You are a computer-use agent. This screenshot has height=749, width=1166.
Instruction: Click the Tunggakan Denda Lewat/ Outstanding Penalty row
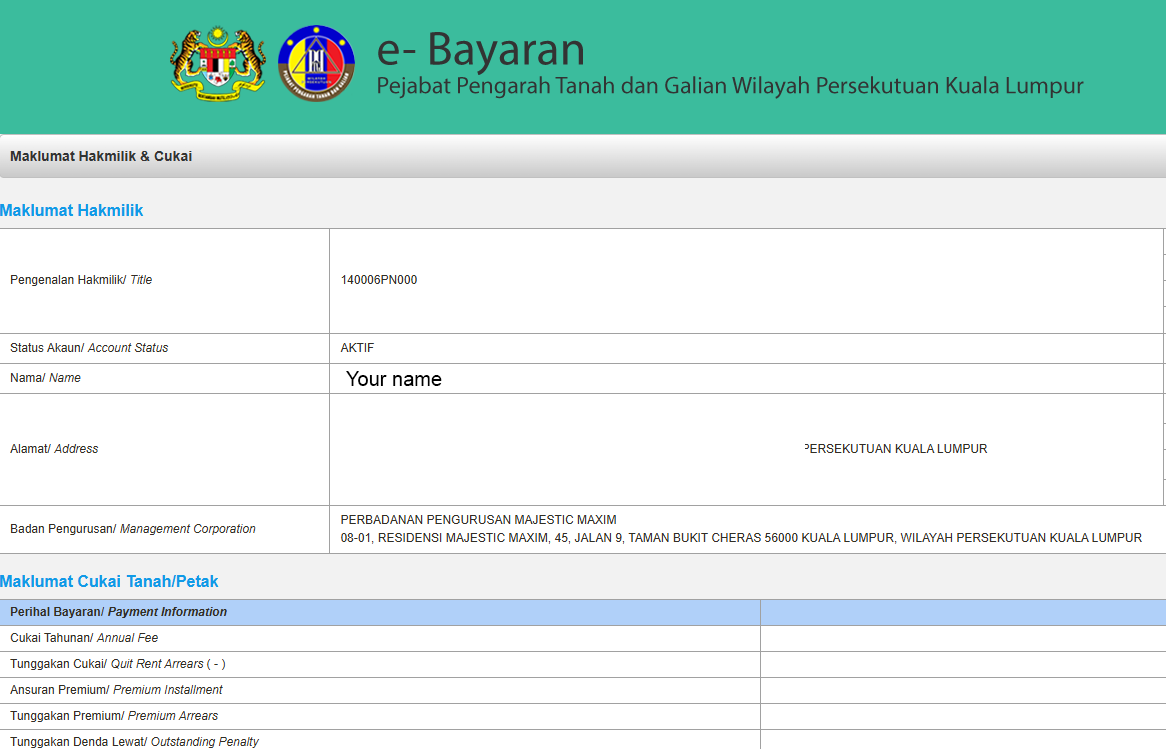click(583, 740)
